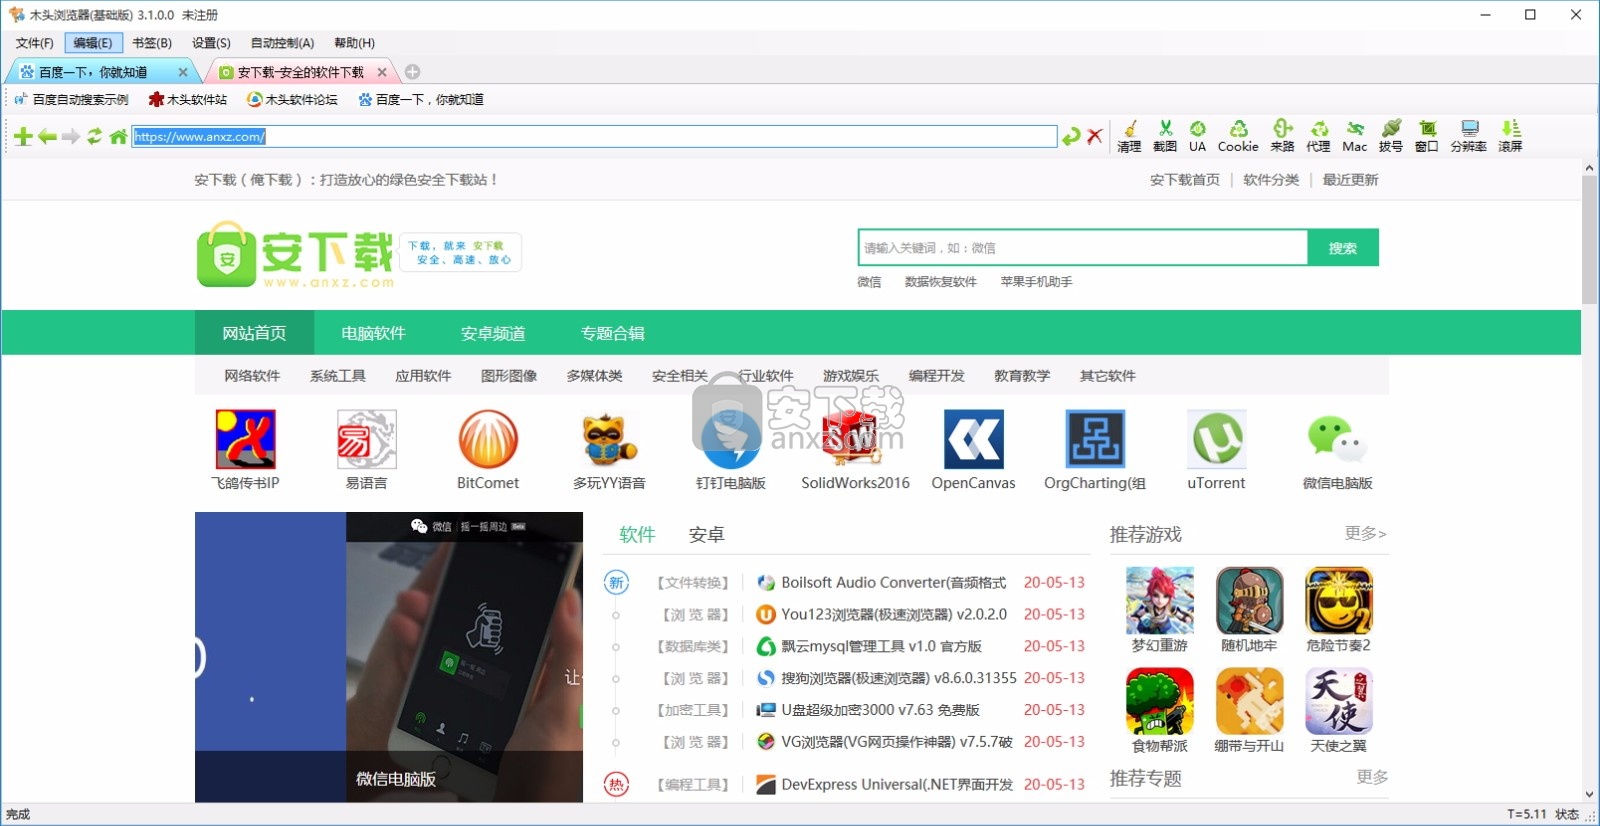This screenshot has width=1600, height=826.
Task: Switch to the 安卓 list tab
Action: pyautogui.click(x=706, y=535)
